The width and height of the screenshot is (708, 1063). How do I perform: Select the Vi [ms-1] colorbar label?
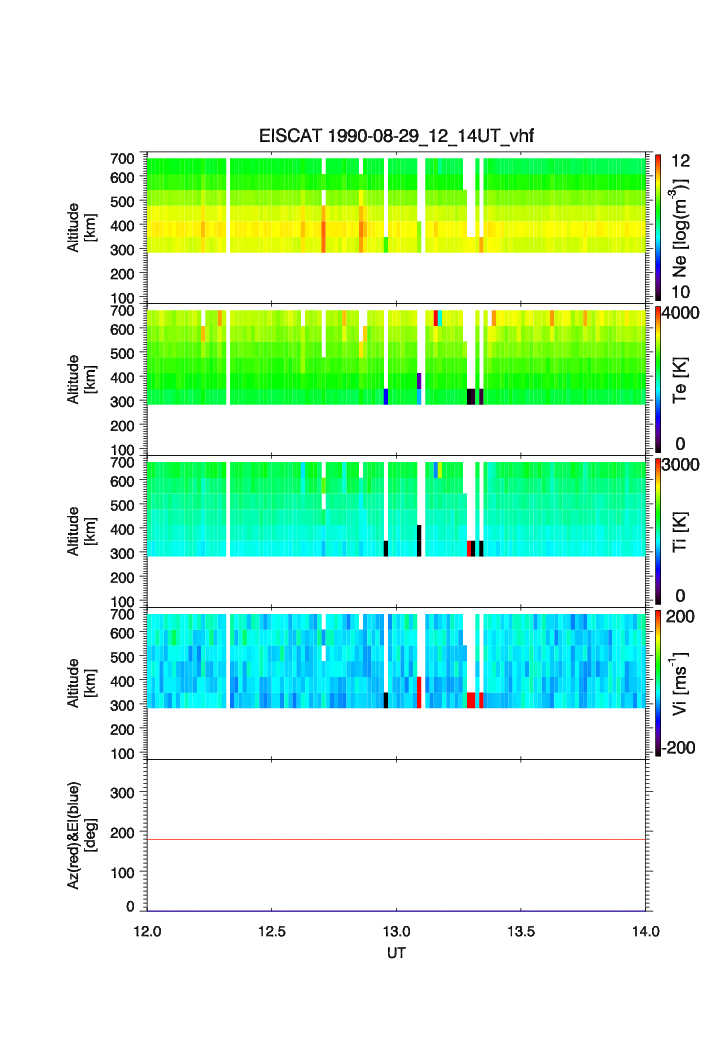[x=680, y=683]
